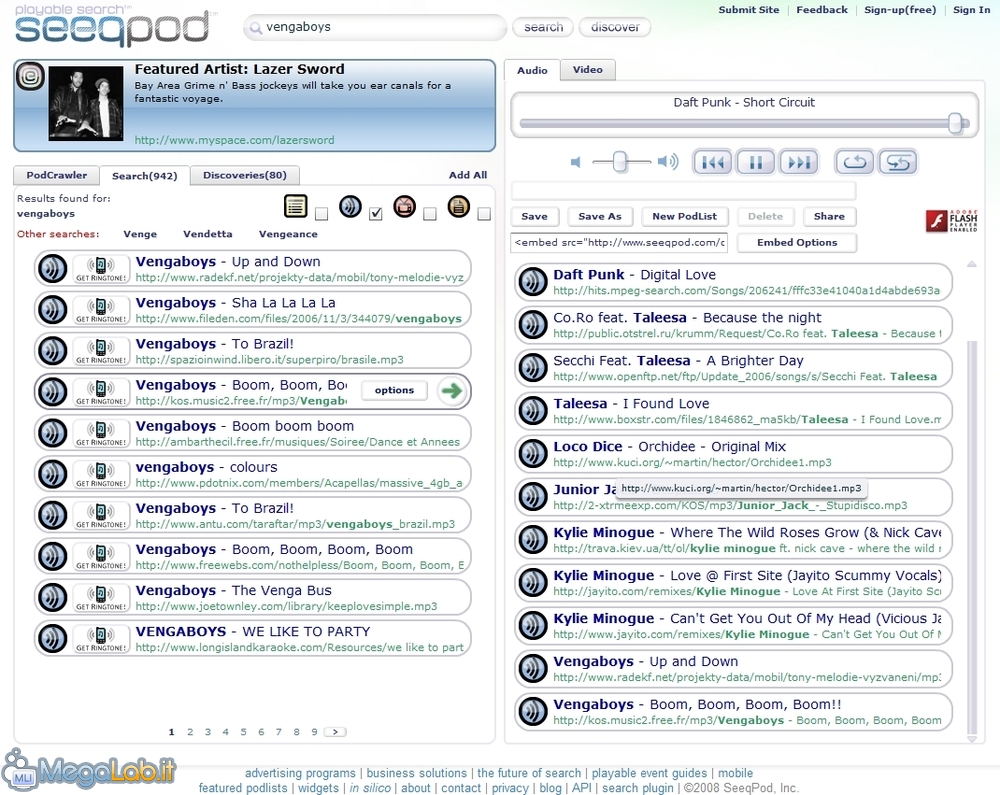Open the Discoveries(80) tab
The image size is (1000, 795).
(x=244, y=176)
